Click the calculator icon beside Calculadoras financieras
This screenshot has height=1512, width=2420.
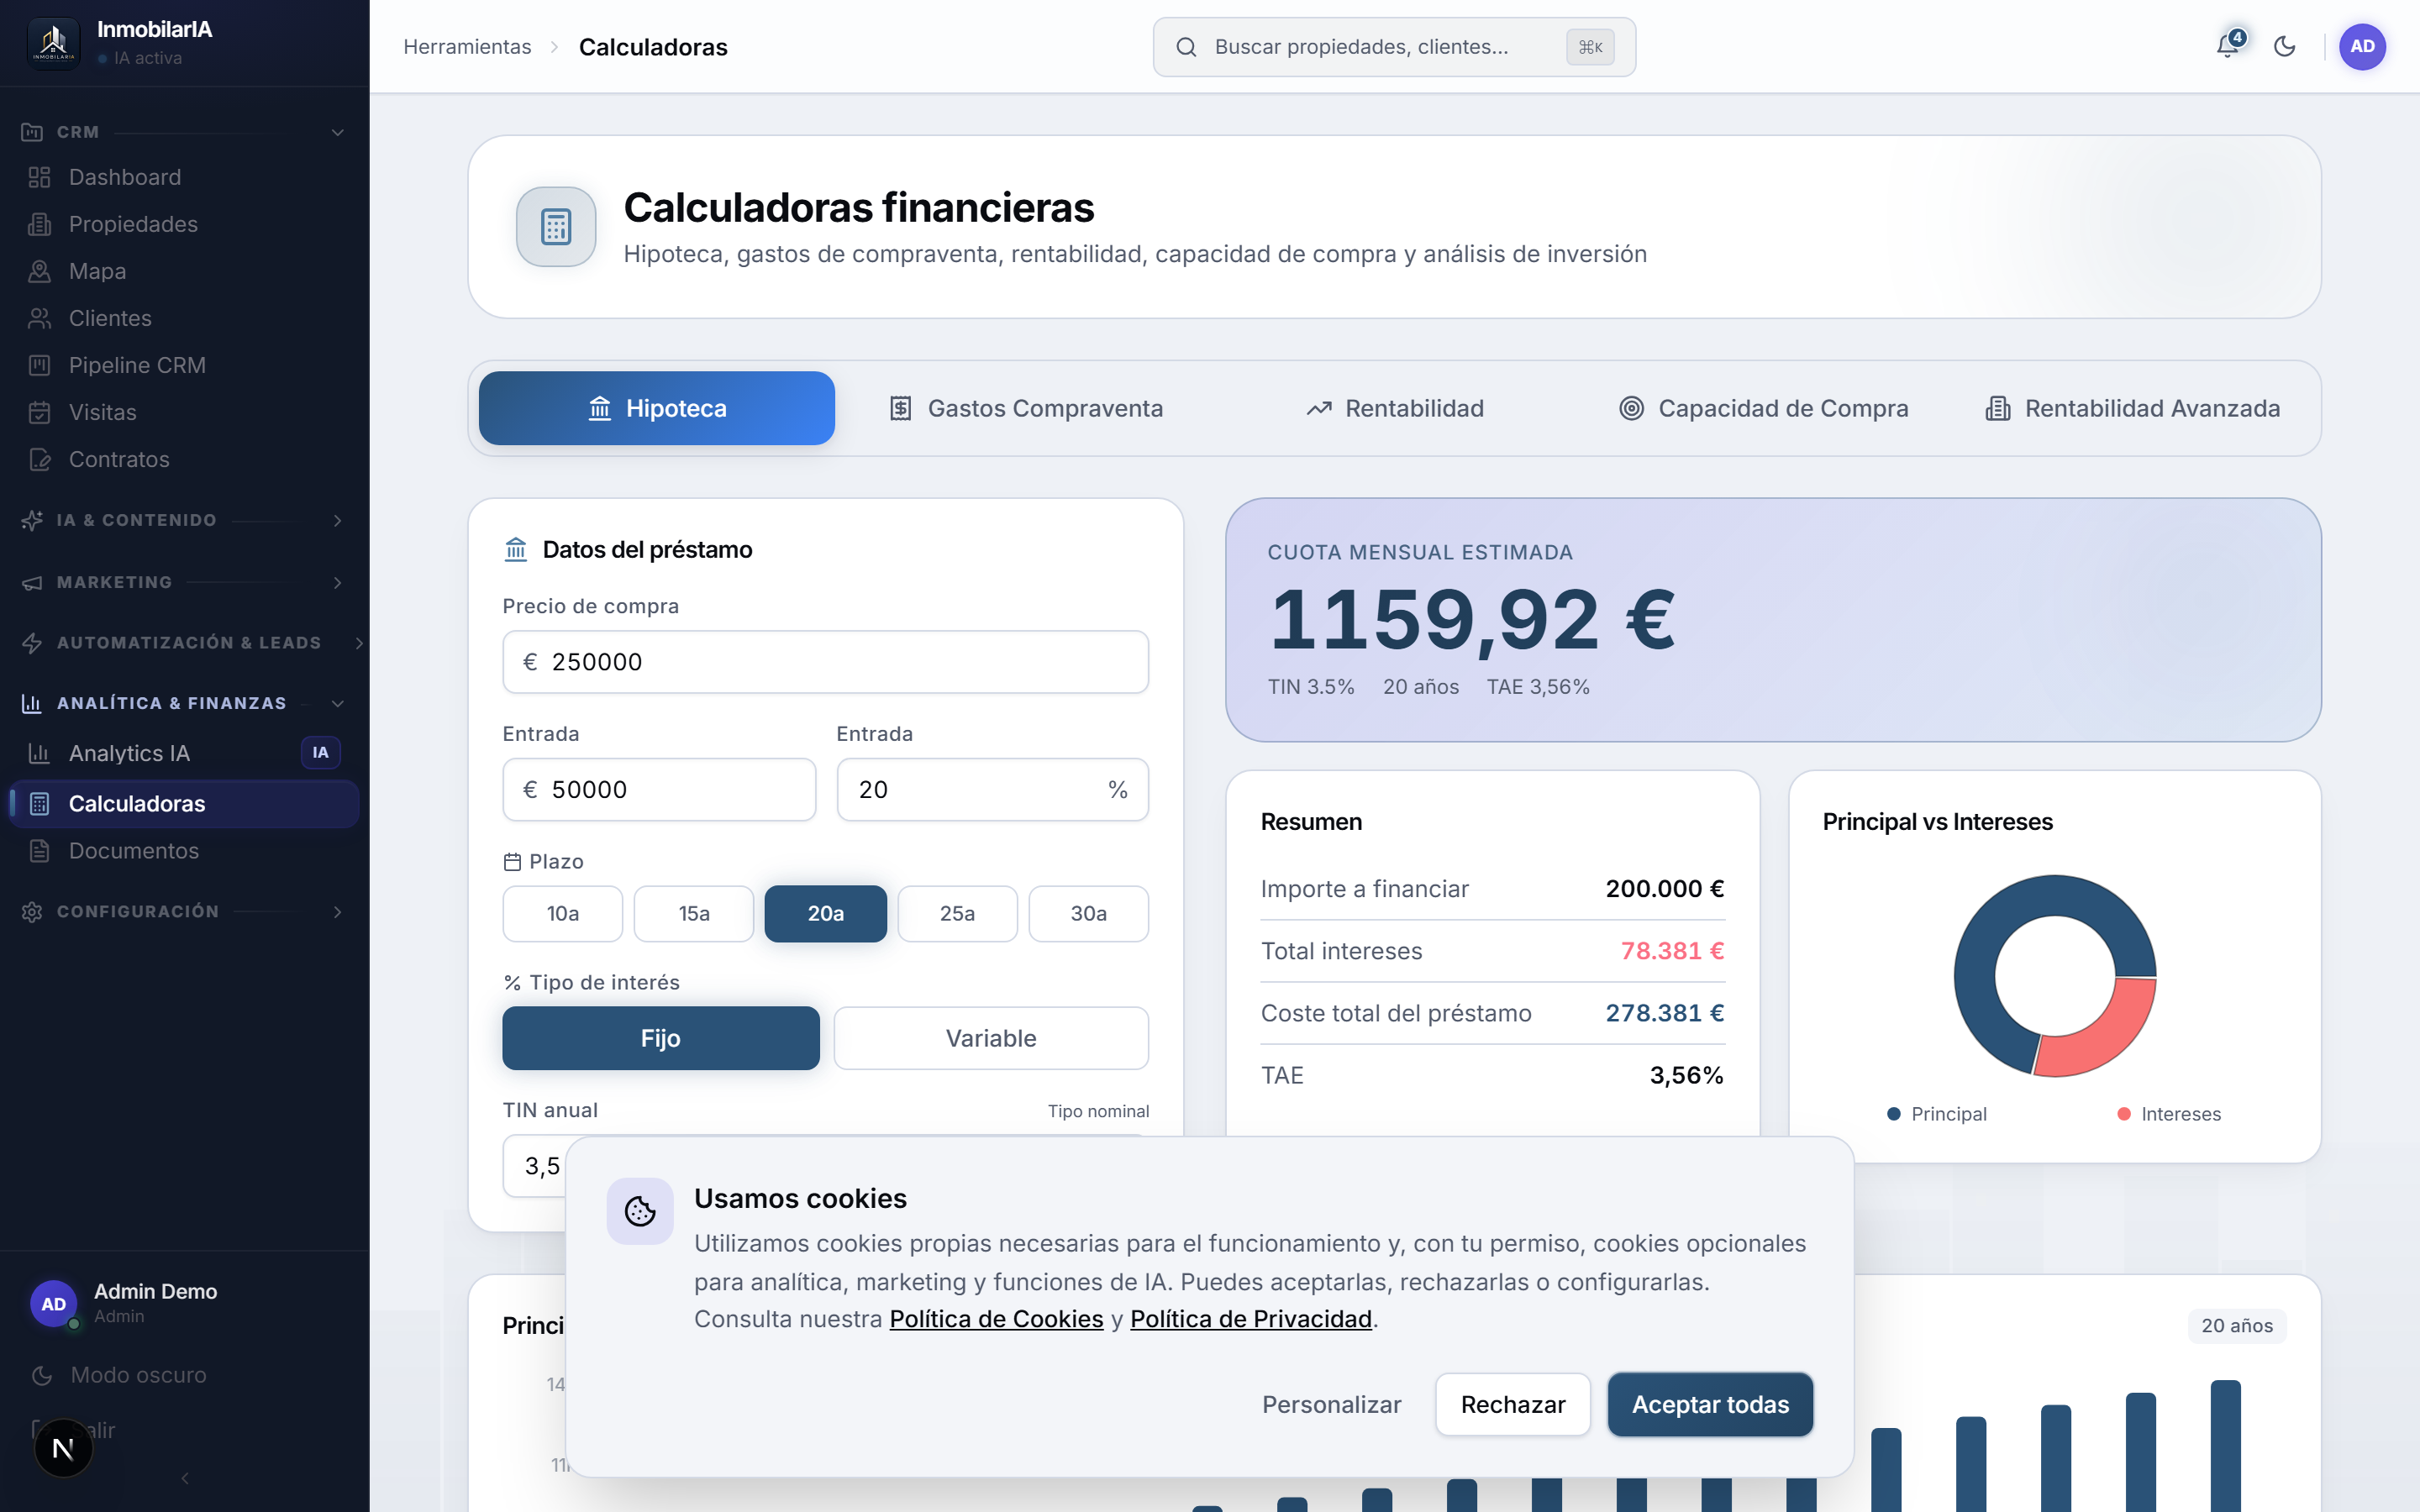click(x=556, y=227)
